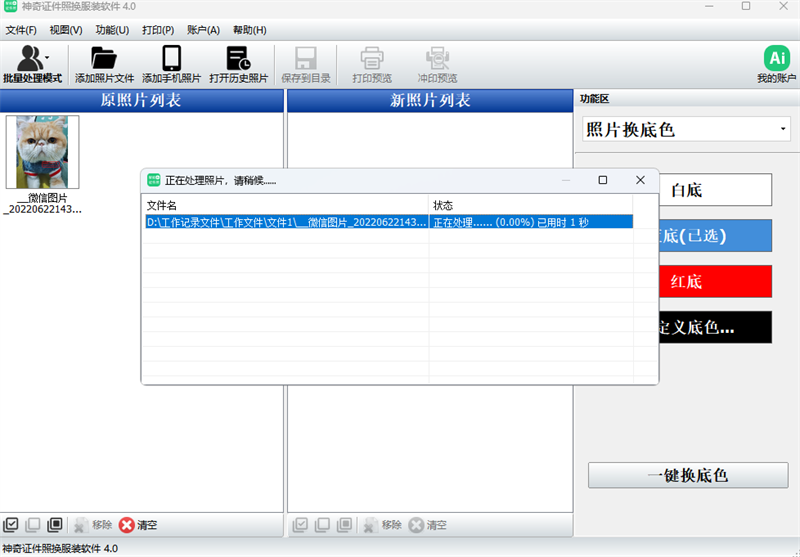800x557 pixels.
Task: Click the red Clear (清空) icon under the original photo list
Action: (127, 525)
